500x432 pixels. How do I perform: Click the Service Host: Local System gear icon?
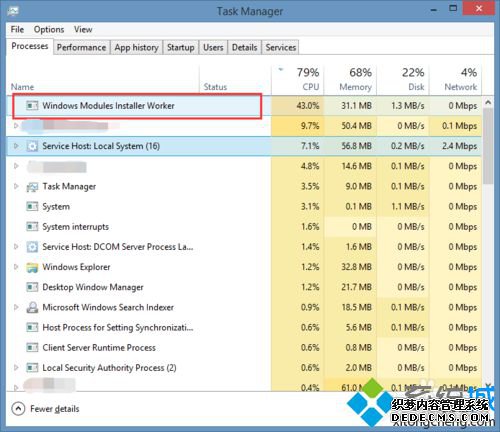pos(32,146)
